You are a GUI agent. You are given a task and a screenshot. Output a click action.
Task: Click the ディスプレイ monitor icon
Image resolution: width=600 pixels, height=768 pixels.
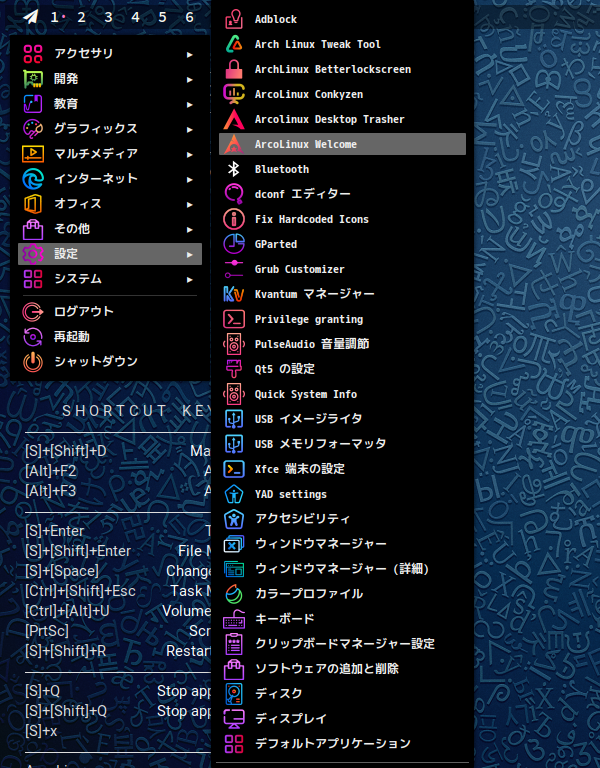pos(234,719)
